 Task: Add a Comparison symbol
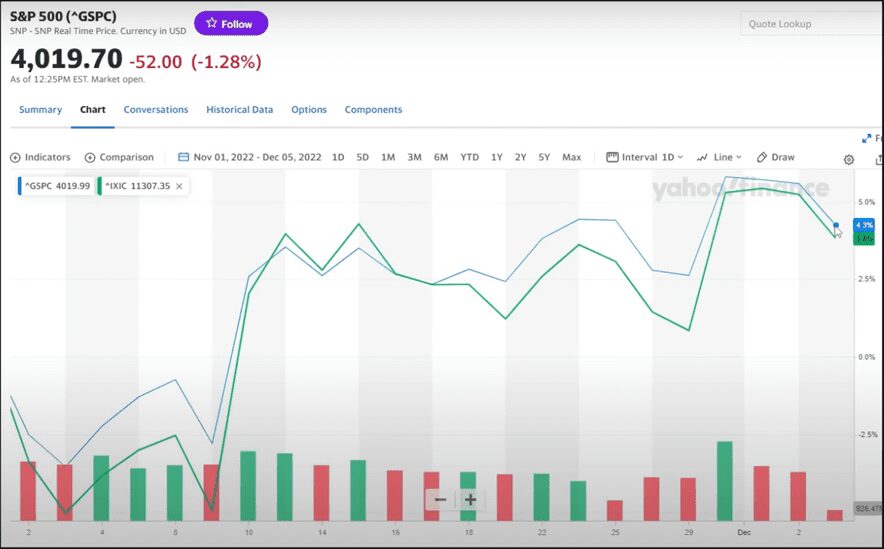pyautogui.click(x=119, y=157)
